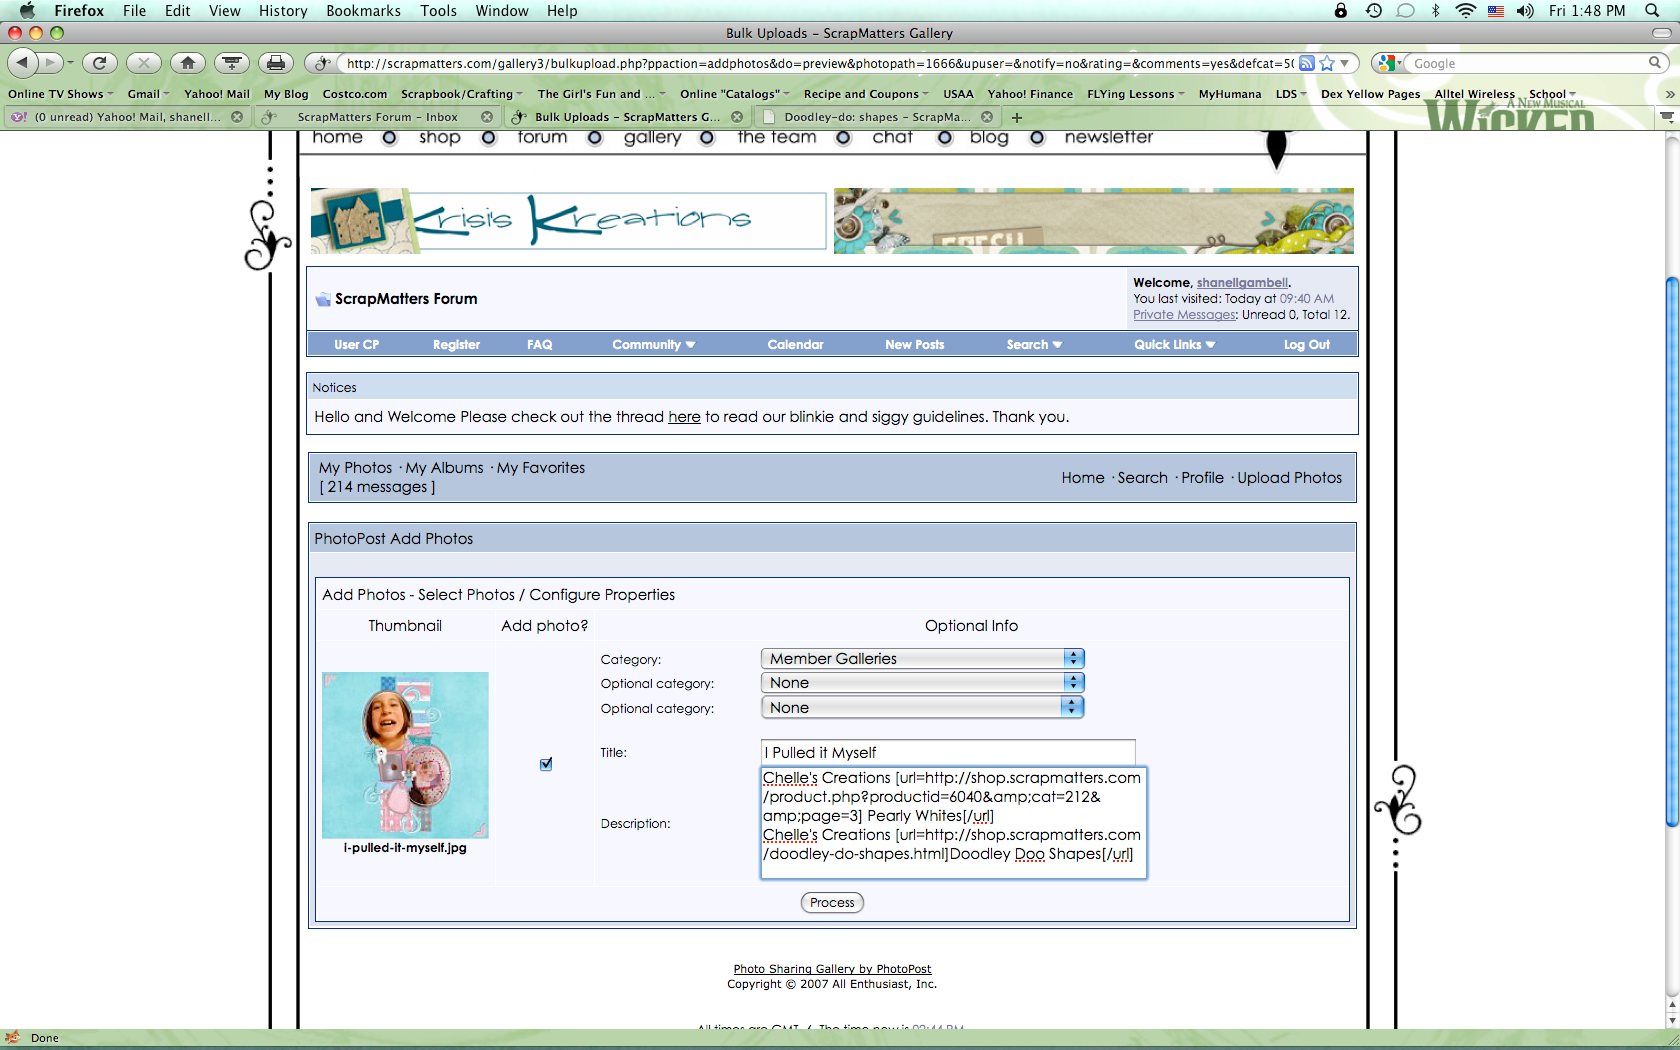Screen dimensions: 1680x1050
Task: Click the browser Forward arrow button
Action: pos(50,63)
